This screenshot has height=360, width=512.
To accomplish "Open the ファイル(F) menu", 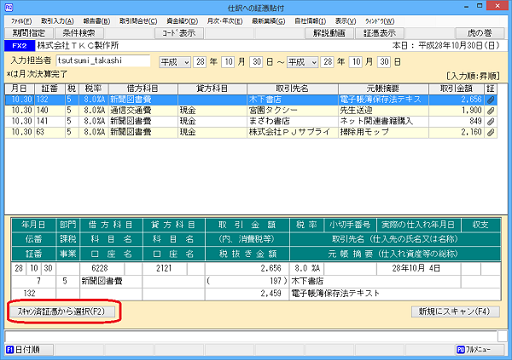I will [x=21, y=21].
